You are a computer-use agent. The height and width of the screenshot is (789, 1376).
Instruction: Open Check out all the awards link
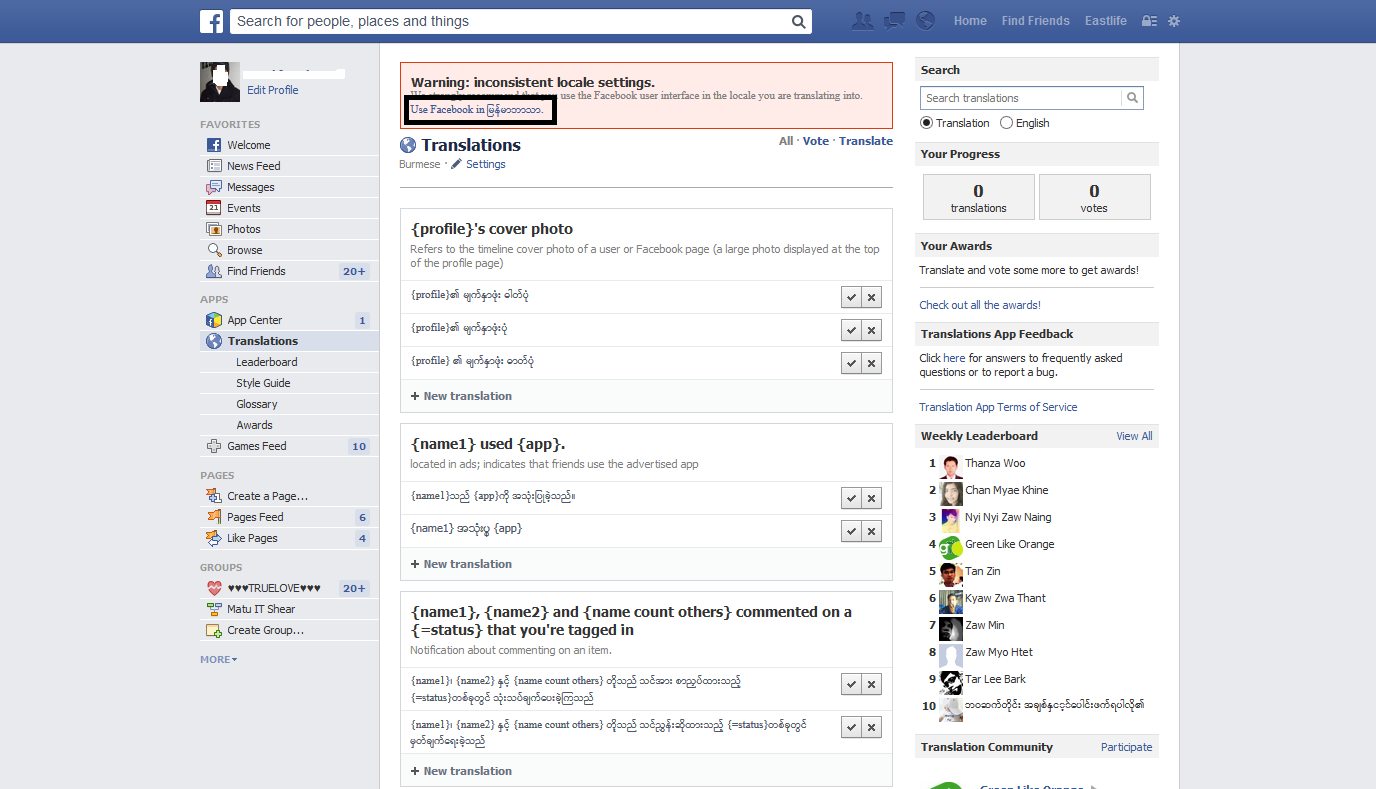(980, 305)
